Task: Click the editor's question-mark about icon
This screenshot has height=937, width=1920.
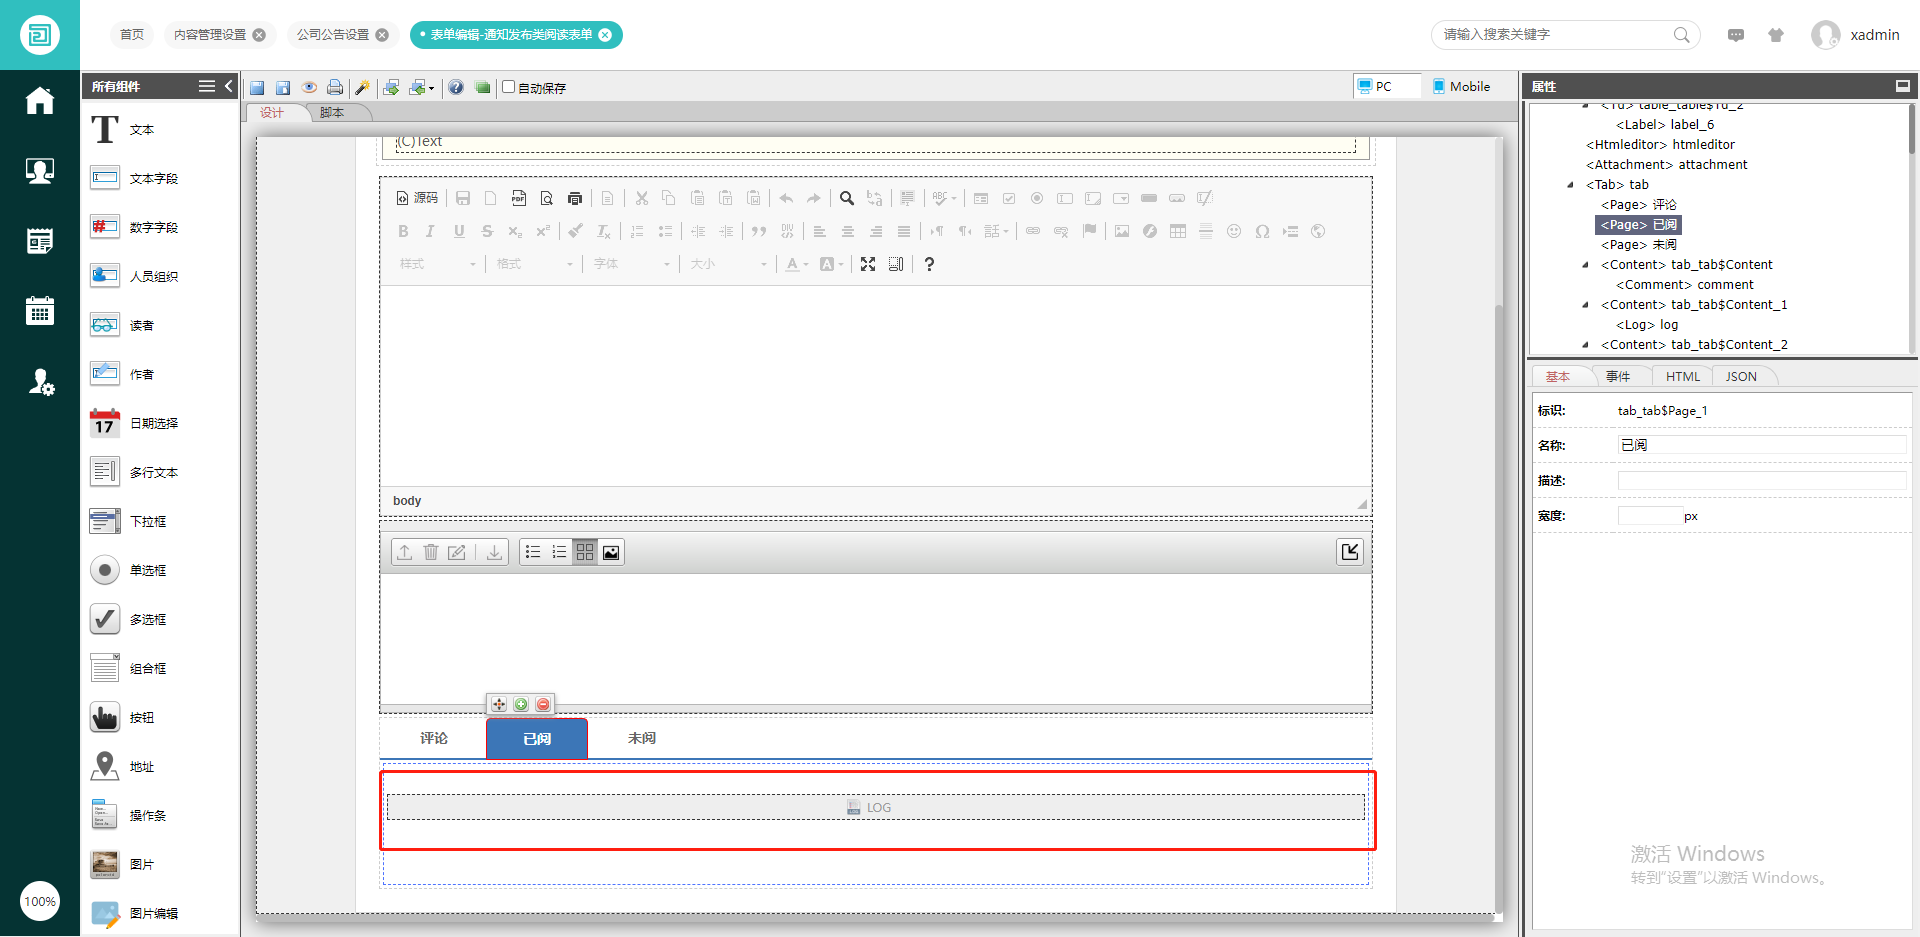Action: (x=929, y=264)
